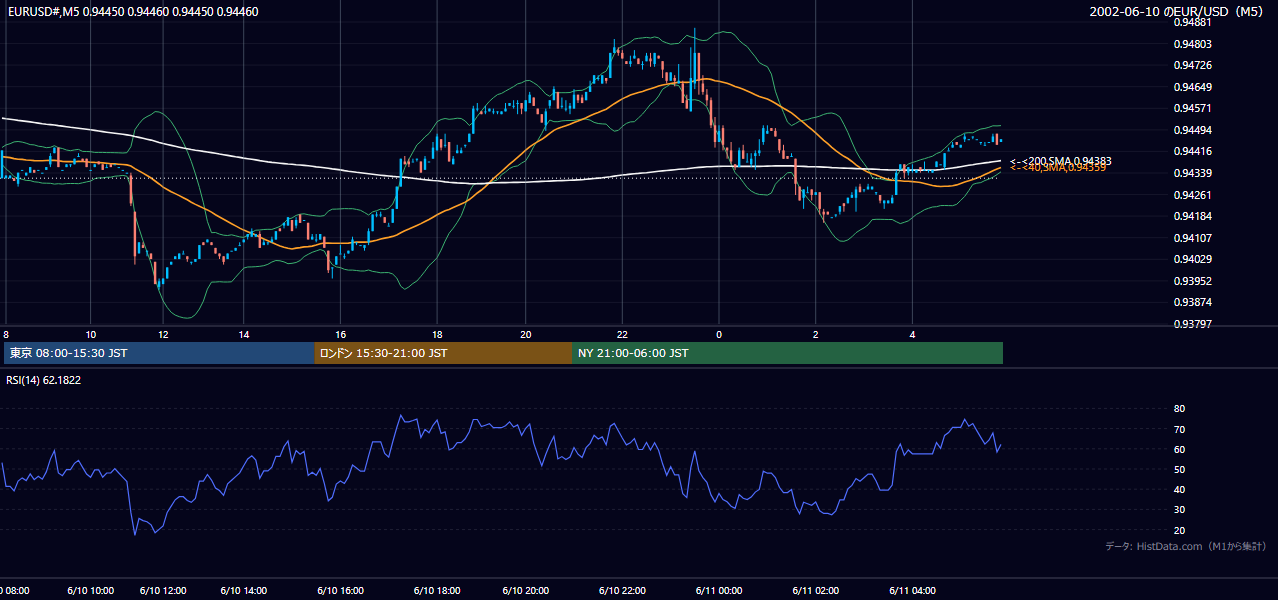Click price axis value 0.94571
The image size is (1278, 600).
pyautogui.click(x=1192, y=109)
